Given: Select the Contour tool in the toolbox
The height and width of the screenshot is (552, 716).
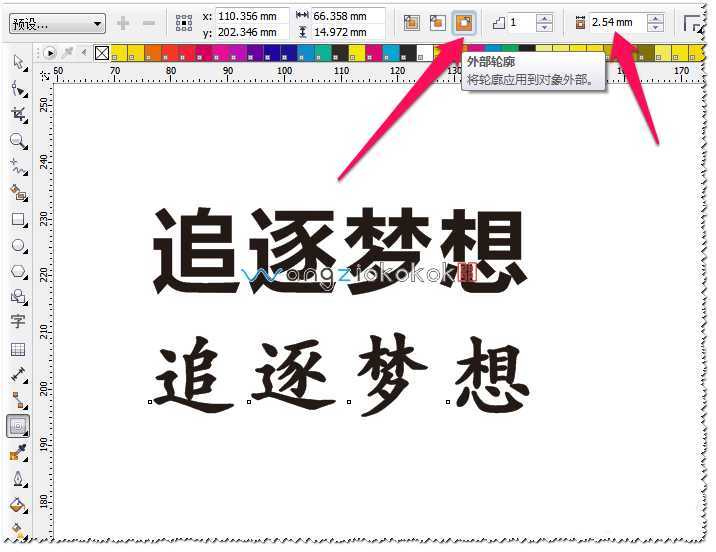Looking at the screenshot, I should coord(18,426).
